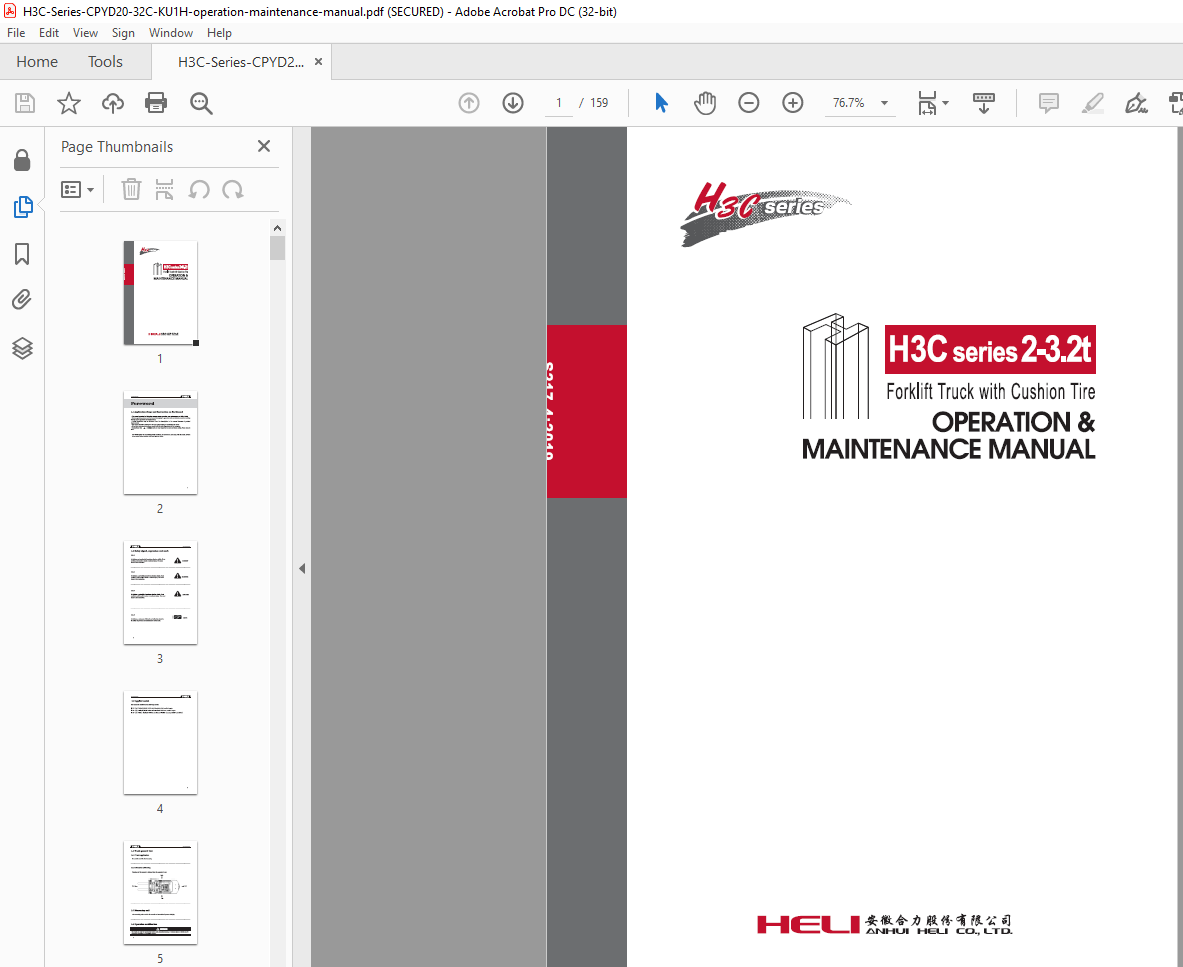Open the File menu
Screen dimensions: 1183x967
tap(16, 32)
